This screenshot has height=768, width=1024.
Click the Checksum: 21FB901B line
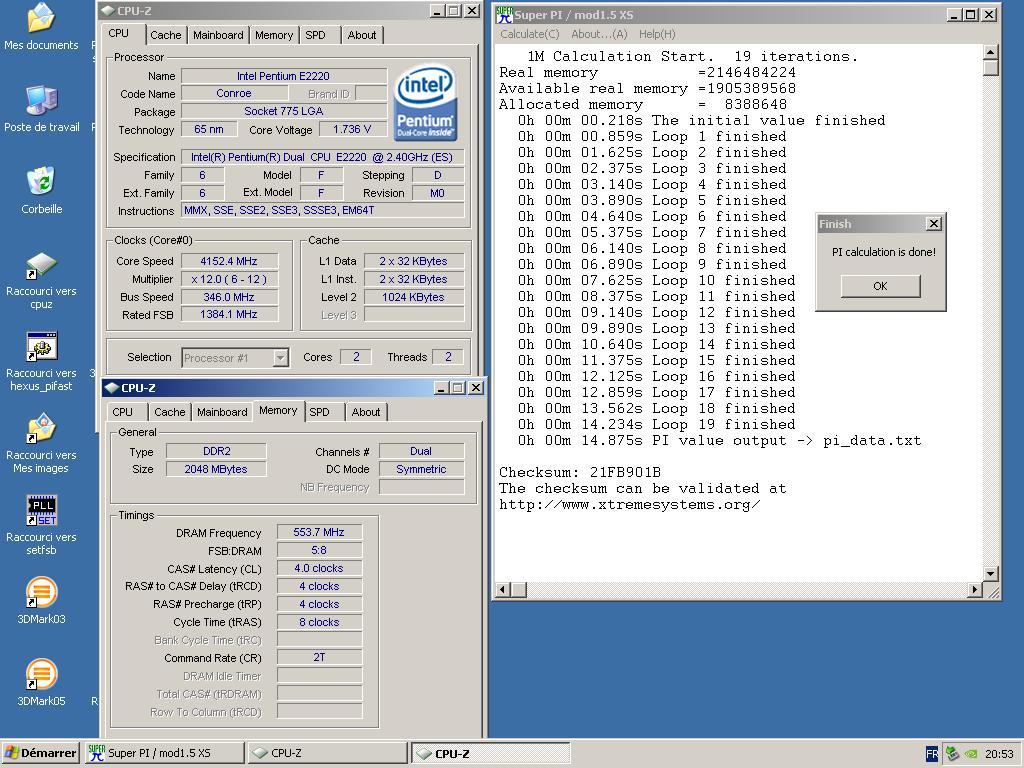point(580,472)
